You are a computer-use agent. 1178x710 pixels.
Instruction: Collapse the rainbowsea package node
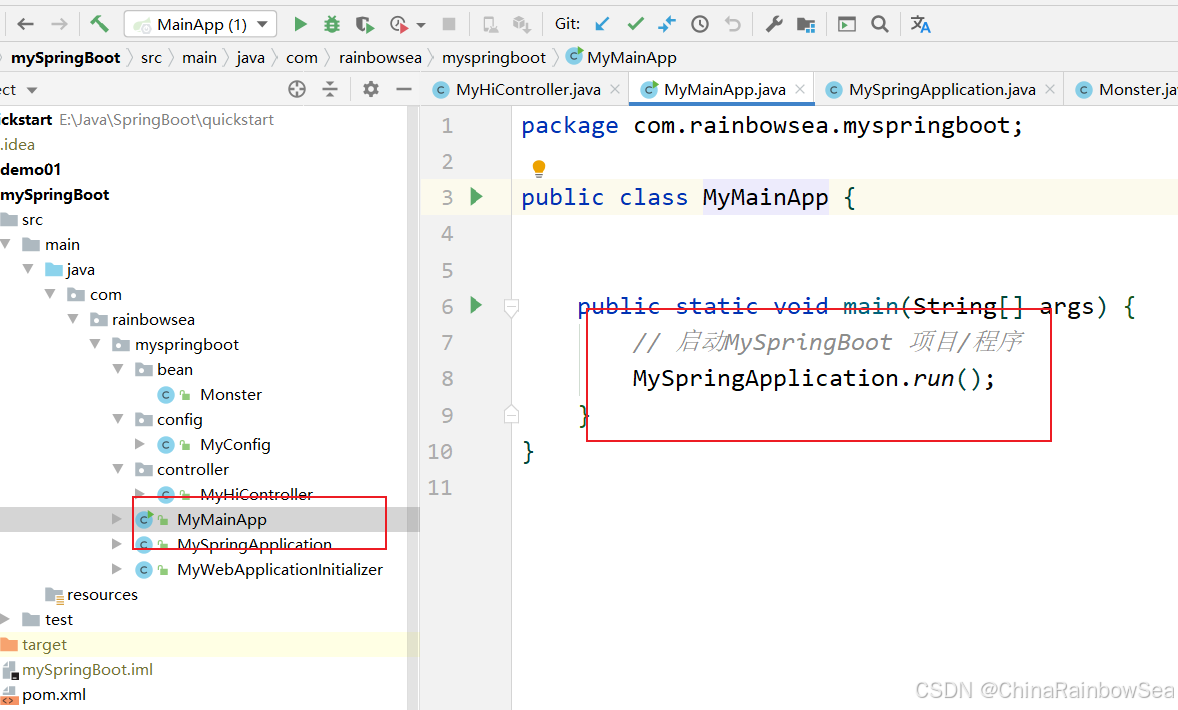pos(74,320)
